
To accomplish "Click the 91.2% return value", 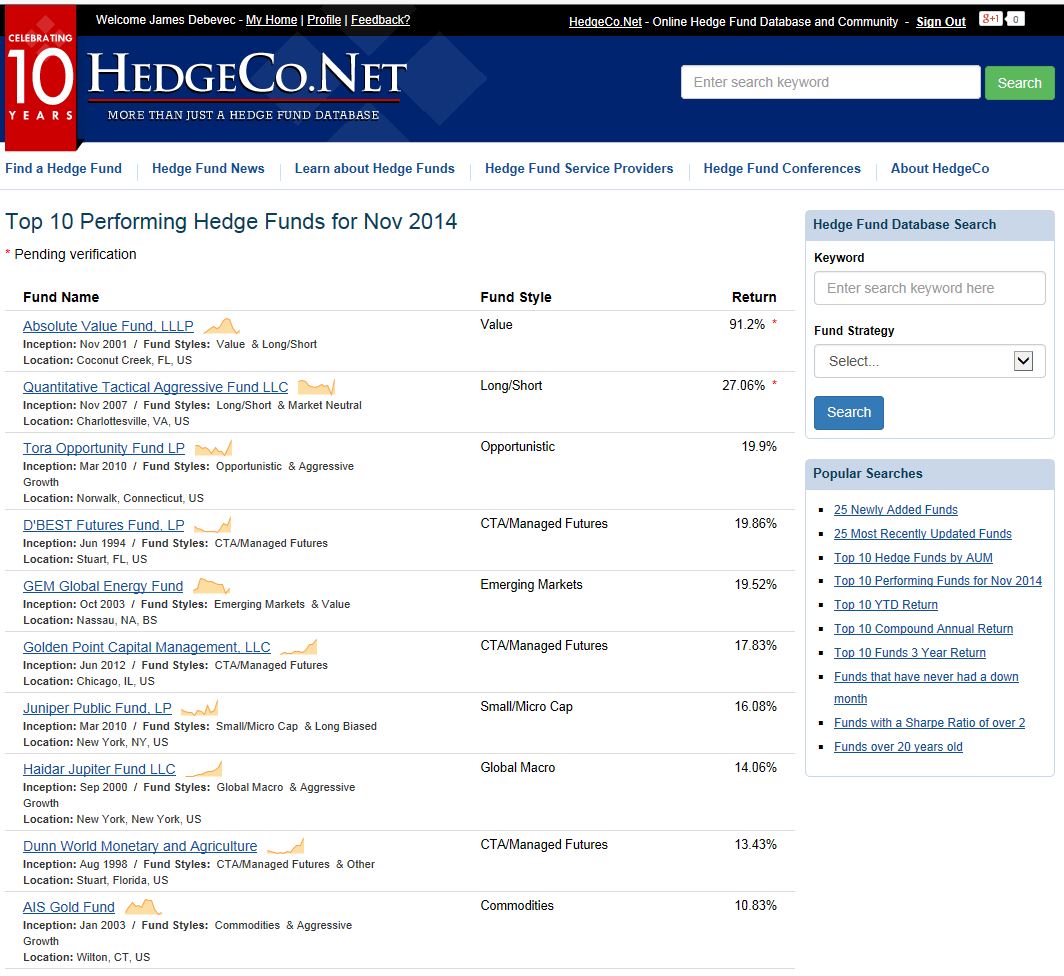I will pos(747,324).
